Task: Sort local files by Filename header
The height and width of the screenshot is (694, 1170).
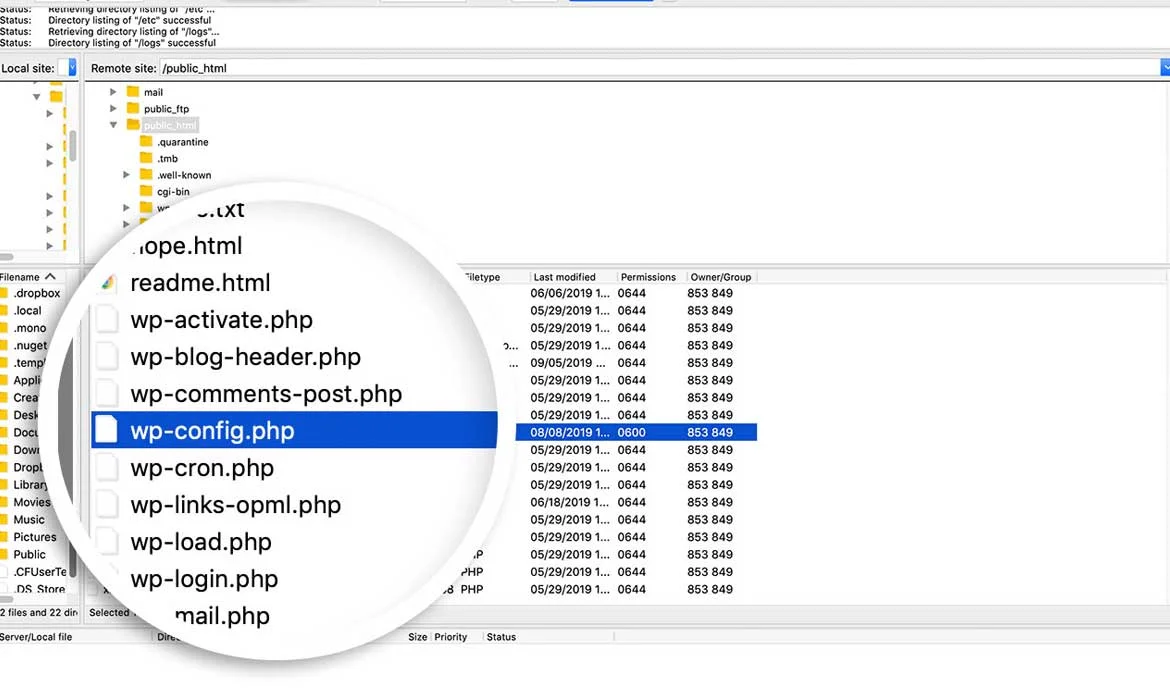Action: point(26,277)
